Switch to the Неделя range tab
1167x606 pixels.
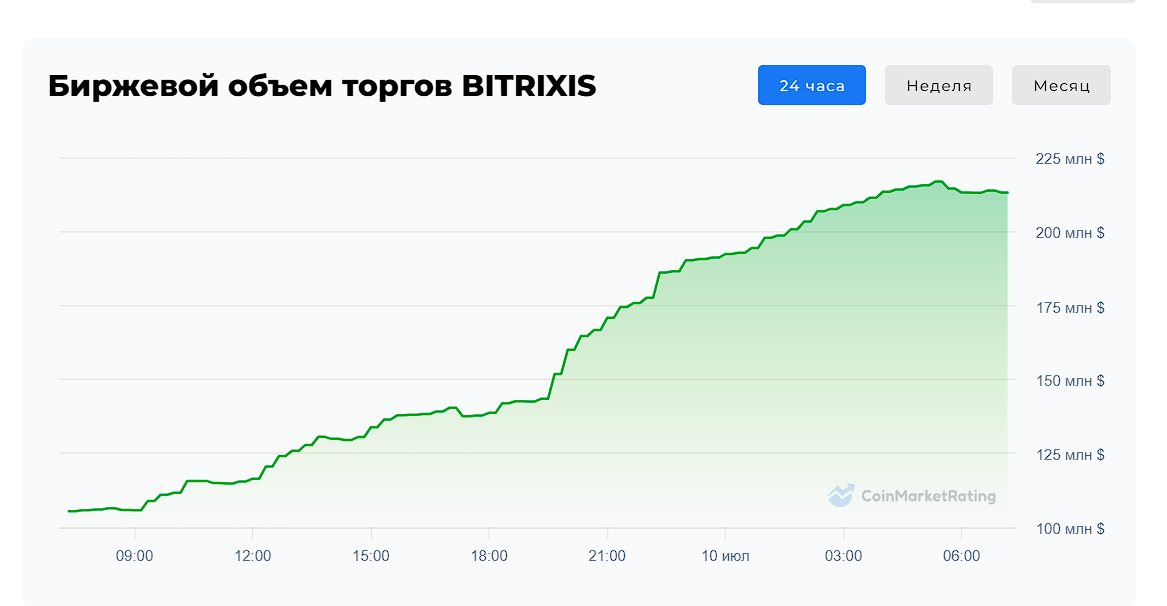[938, 85]
